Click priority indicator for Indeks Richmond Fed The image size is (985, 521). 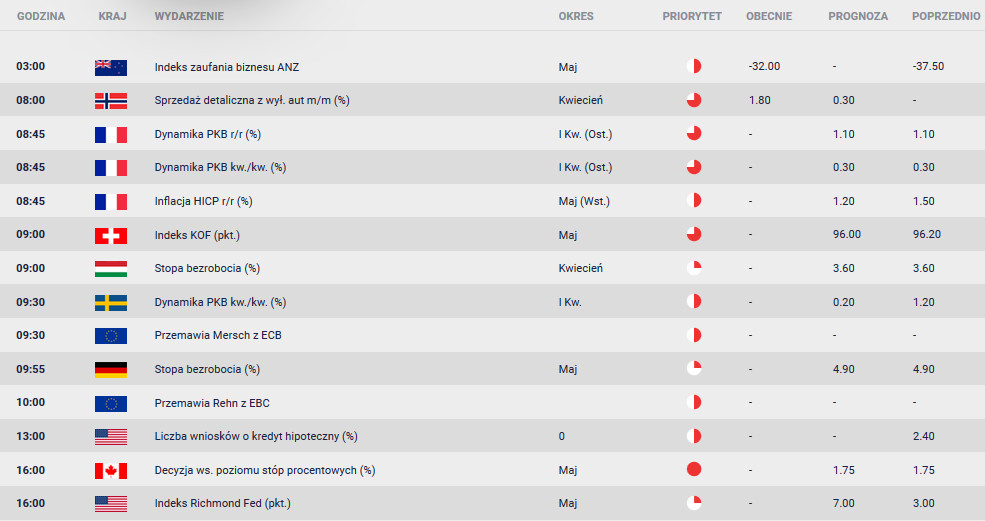(x=694, y=503)
